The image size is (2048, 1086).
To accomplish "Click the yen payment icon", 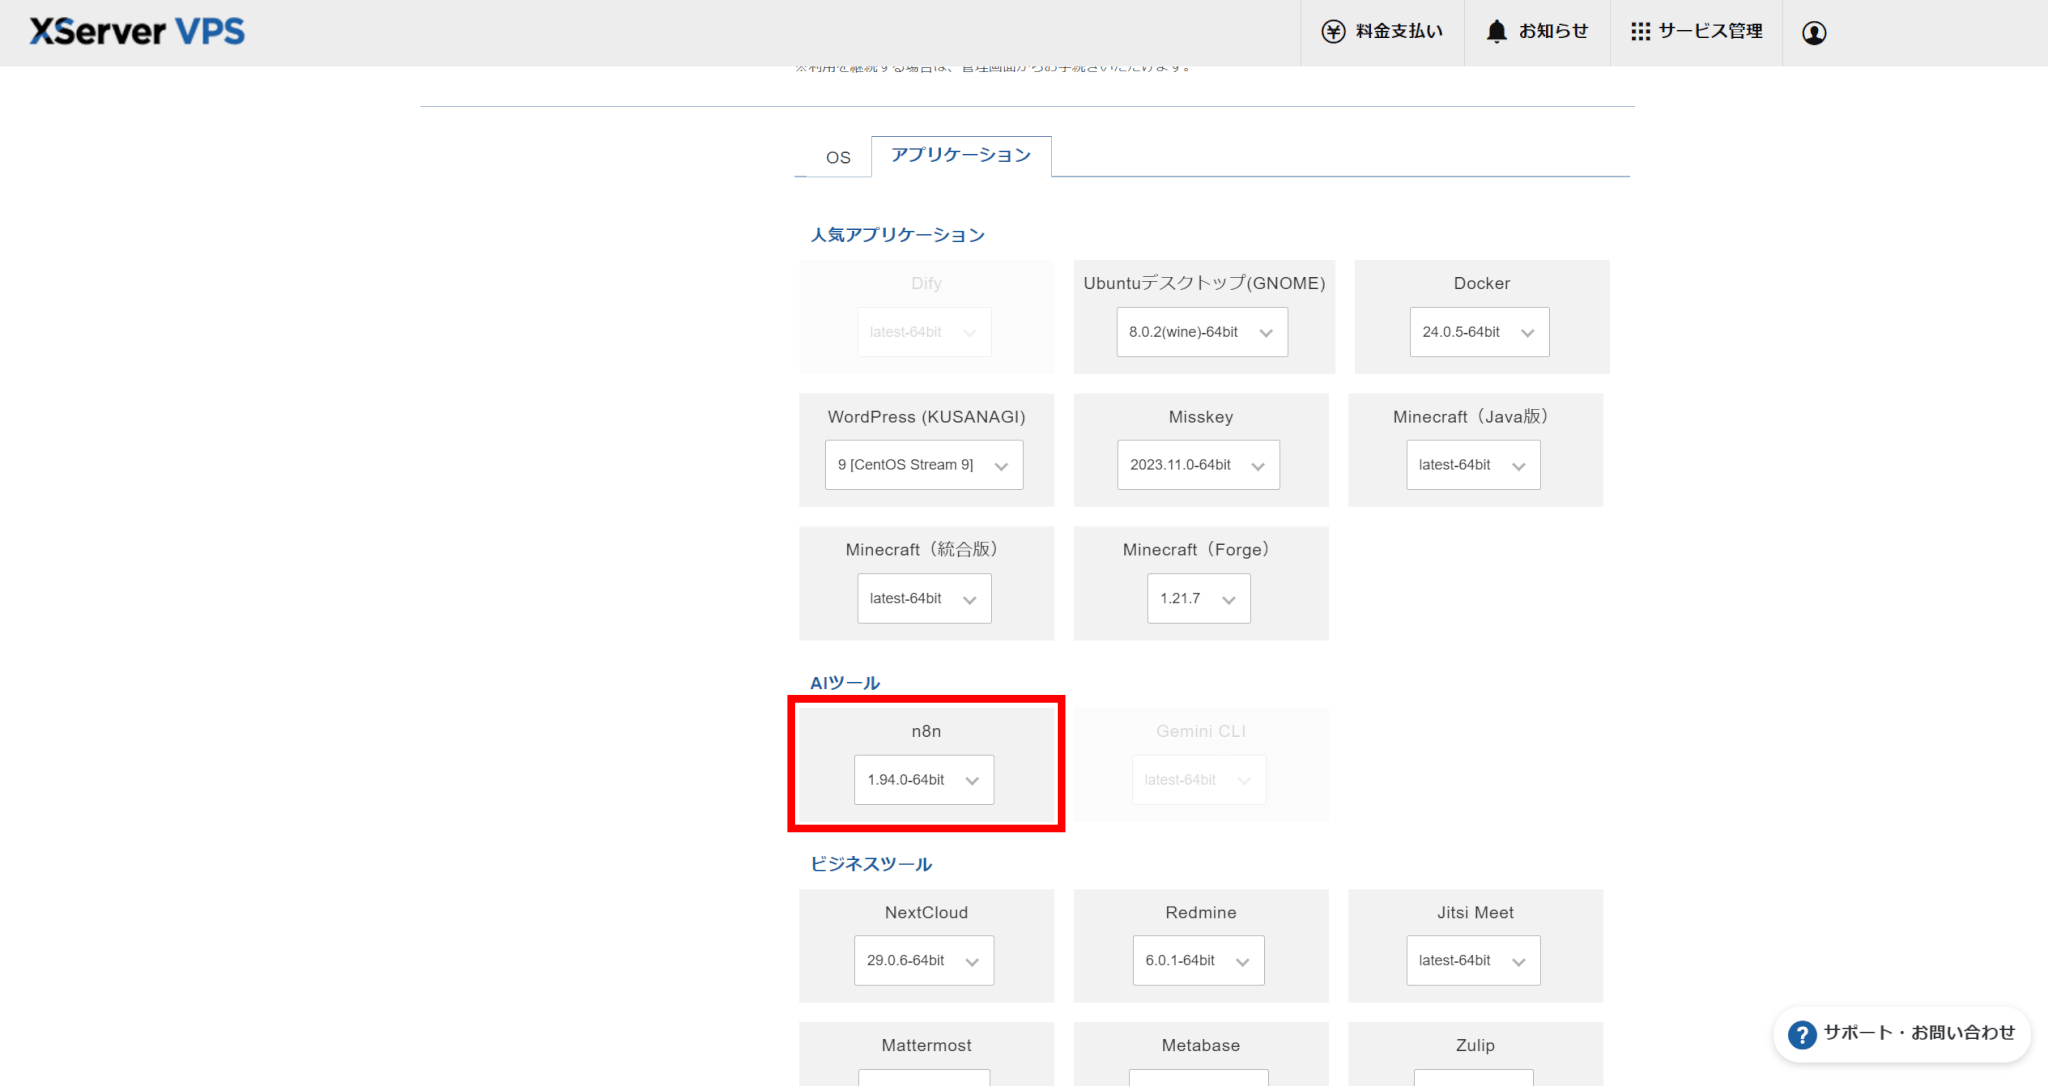I will [1333, 32].
